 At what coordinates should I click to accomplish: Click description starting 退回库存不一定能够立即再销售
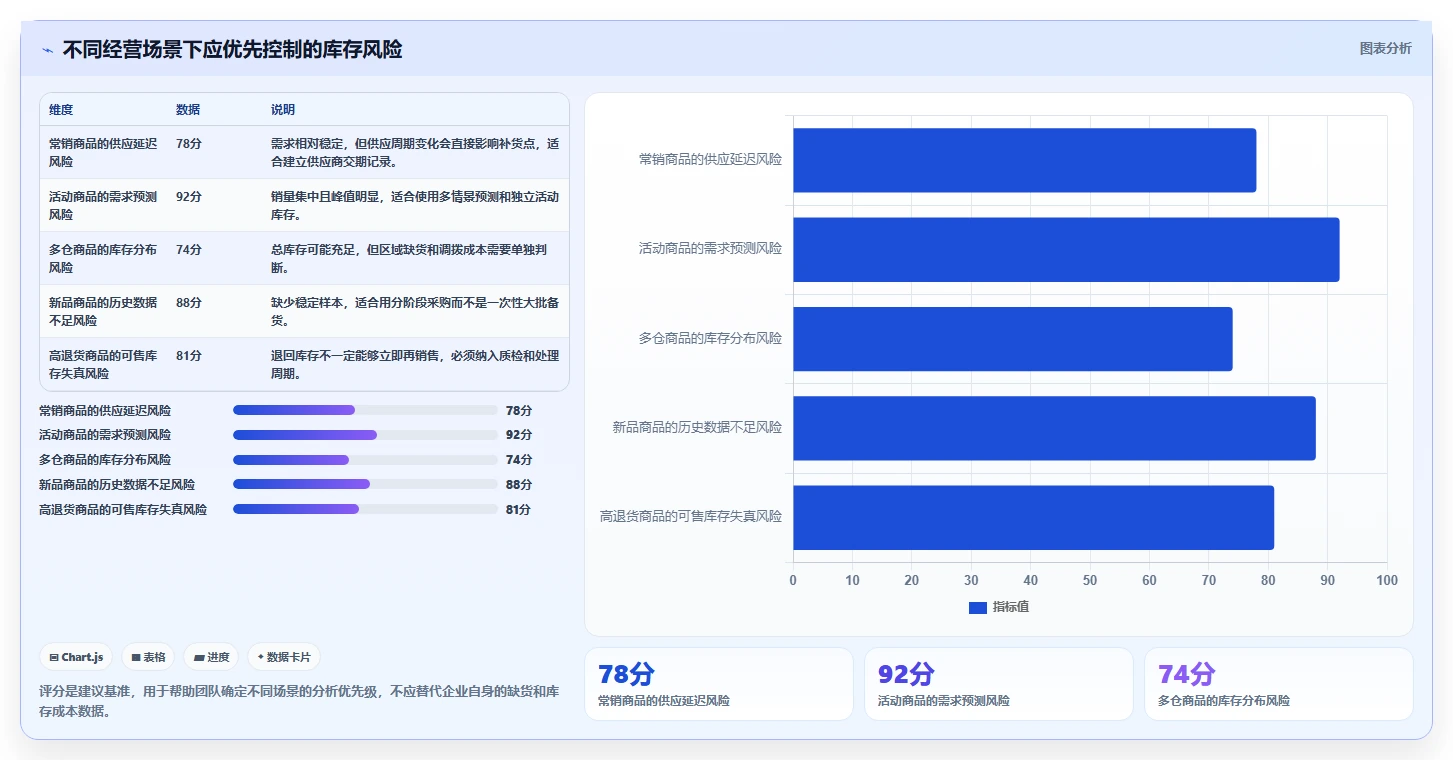tap(415, 364)
